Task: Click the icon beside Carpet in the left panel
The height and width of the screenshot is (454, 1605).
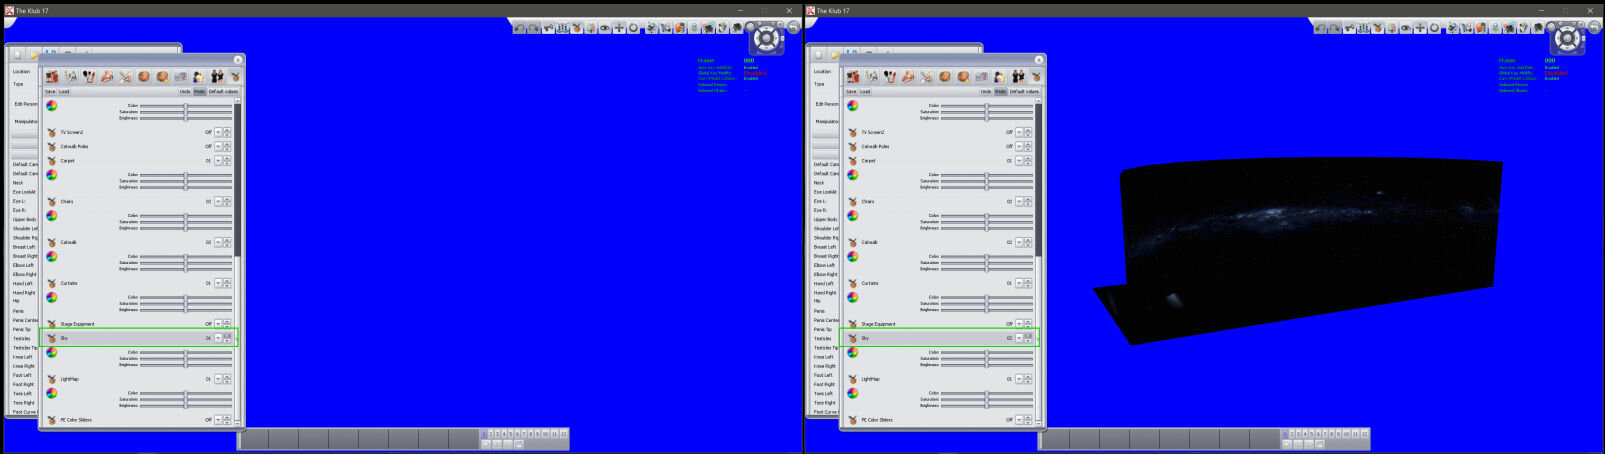Action: coord(52,160)
